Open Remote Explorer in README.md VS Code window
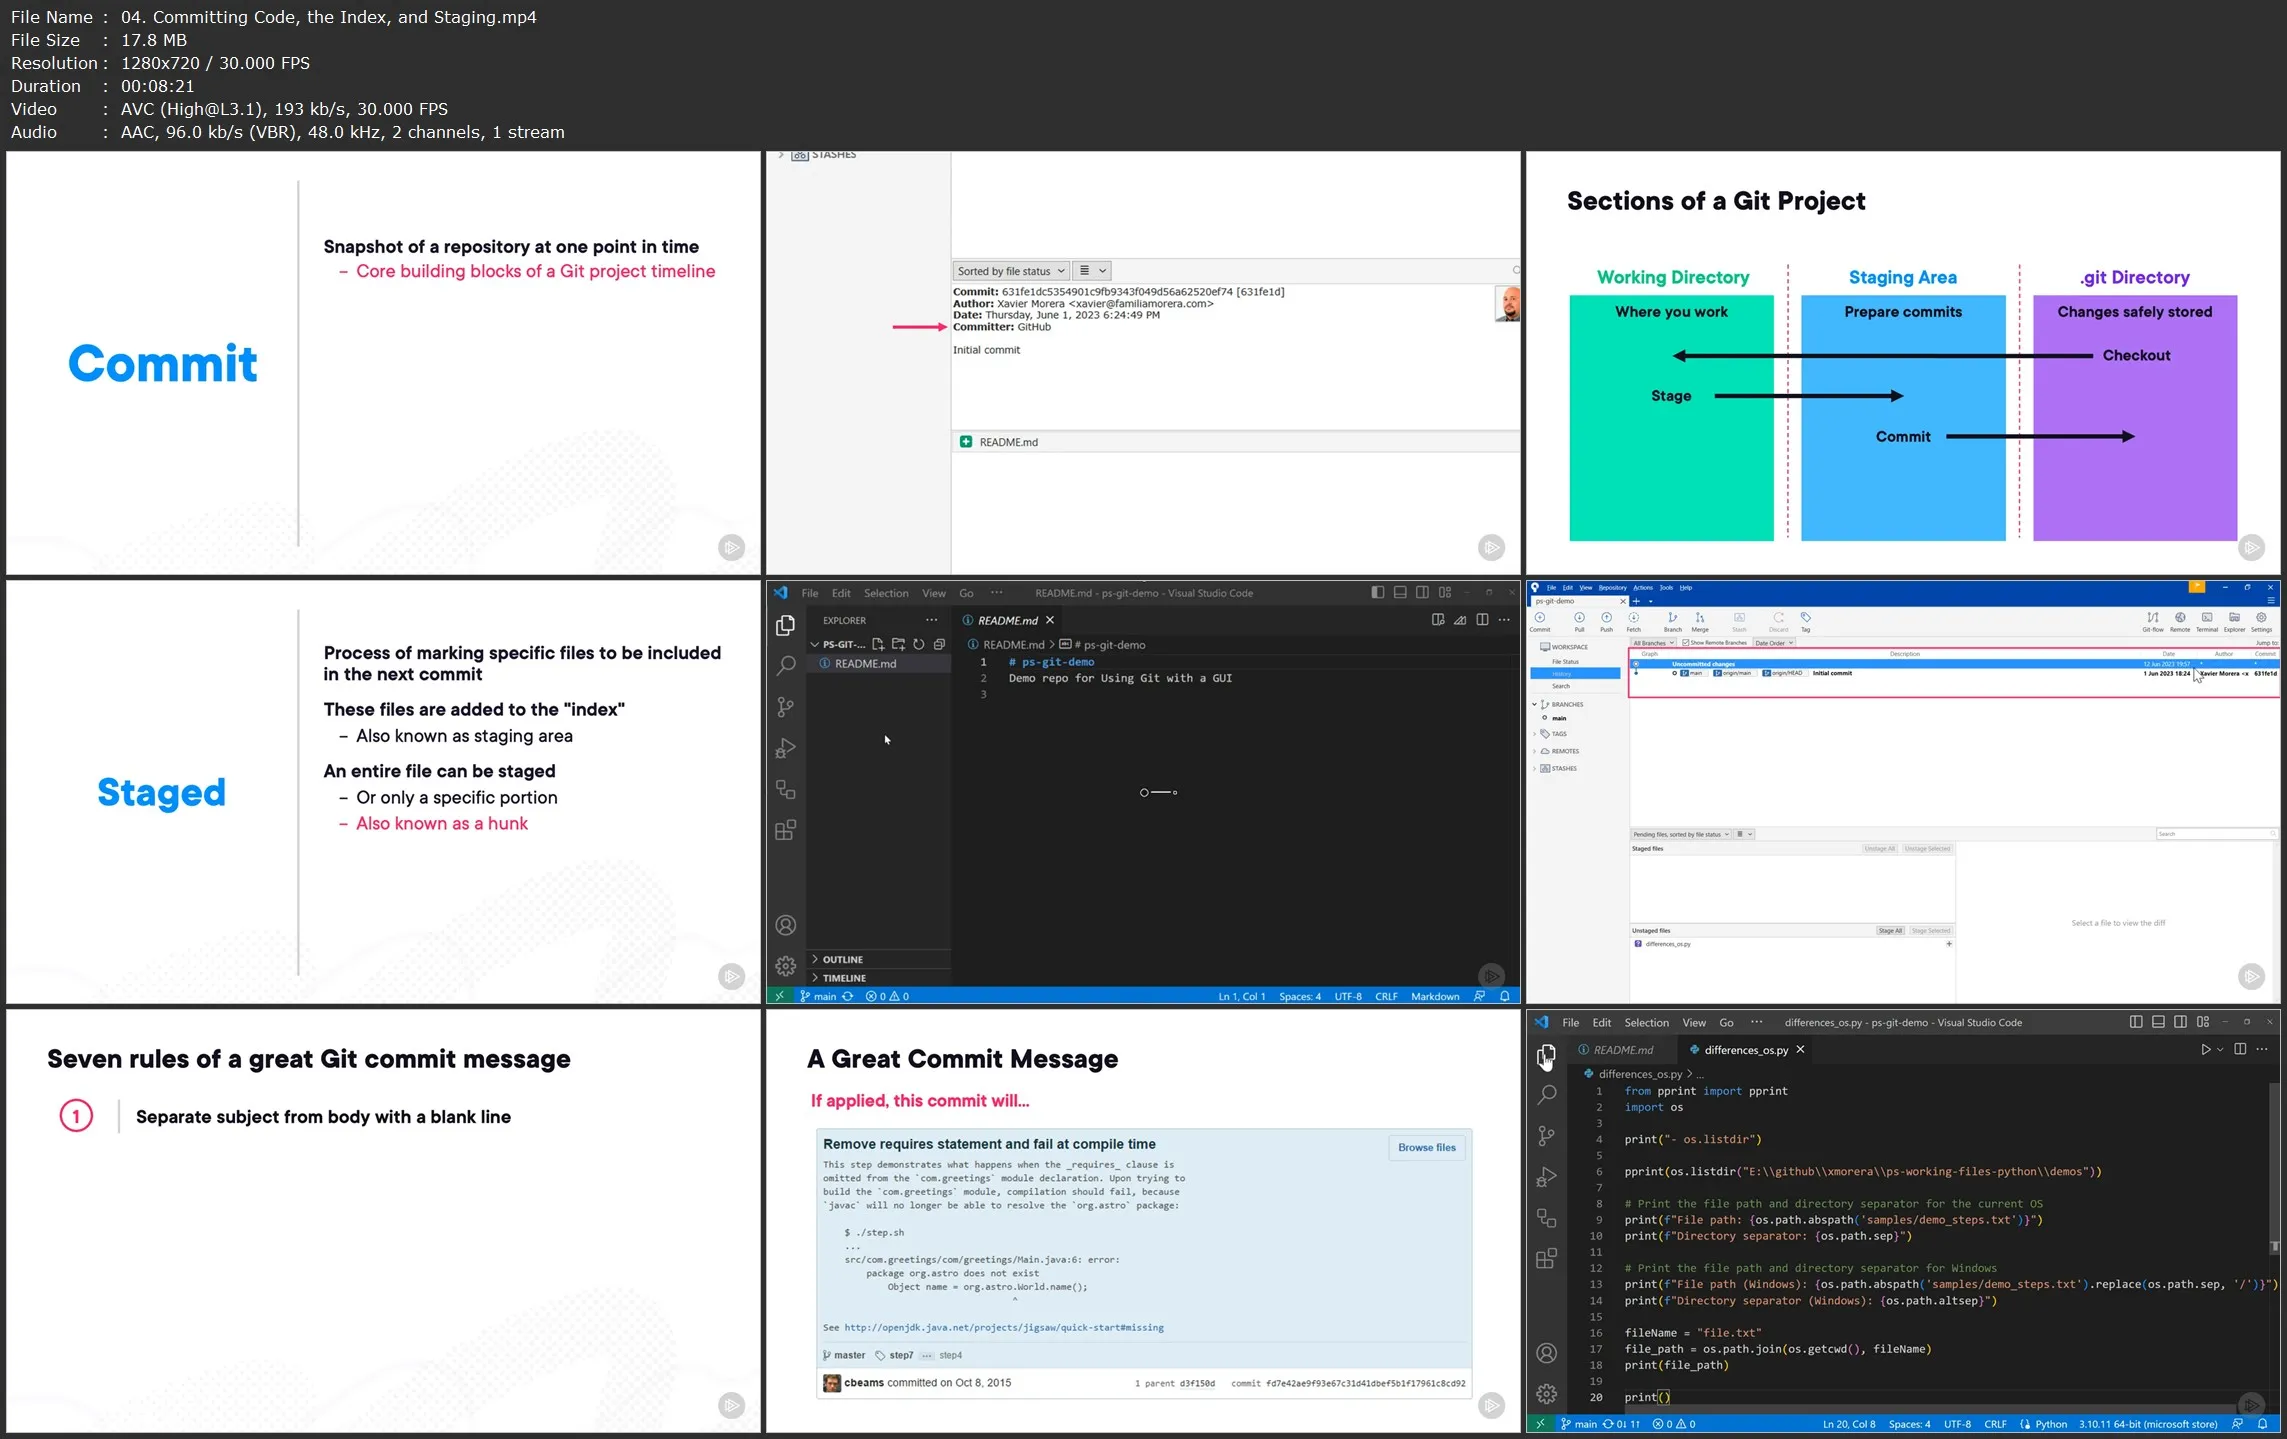The height and width of the screenshot is (1439, 2287). click(x=786, y=789)
